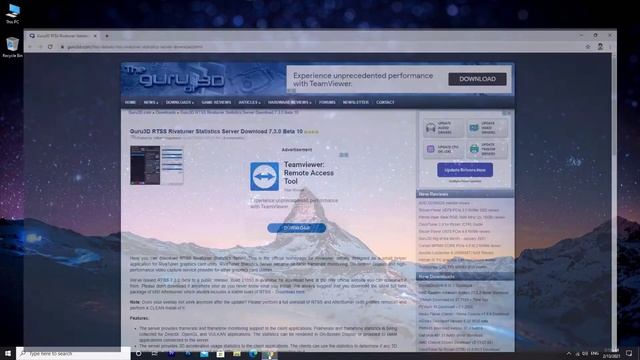Click the browser back arrow
The width and height of the screenshot is (640, 360).
click(x=30, y=47)
